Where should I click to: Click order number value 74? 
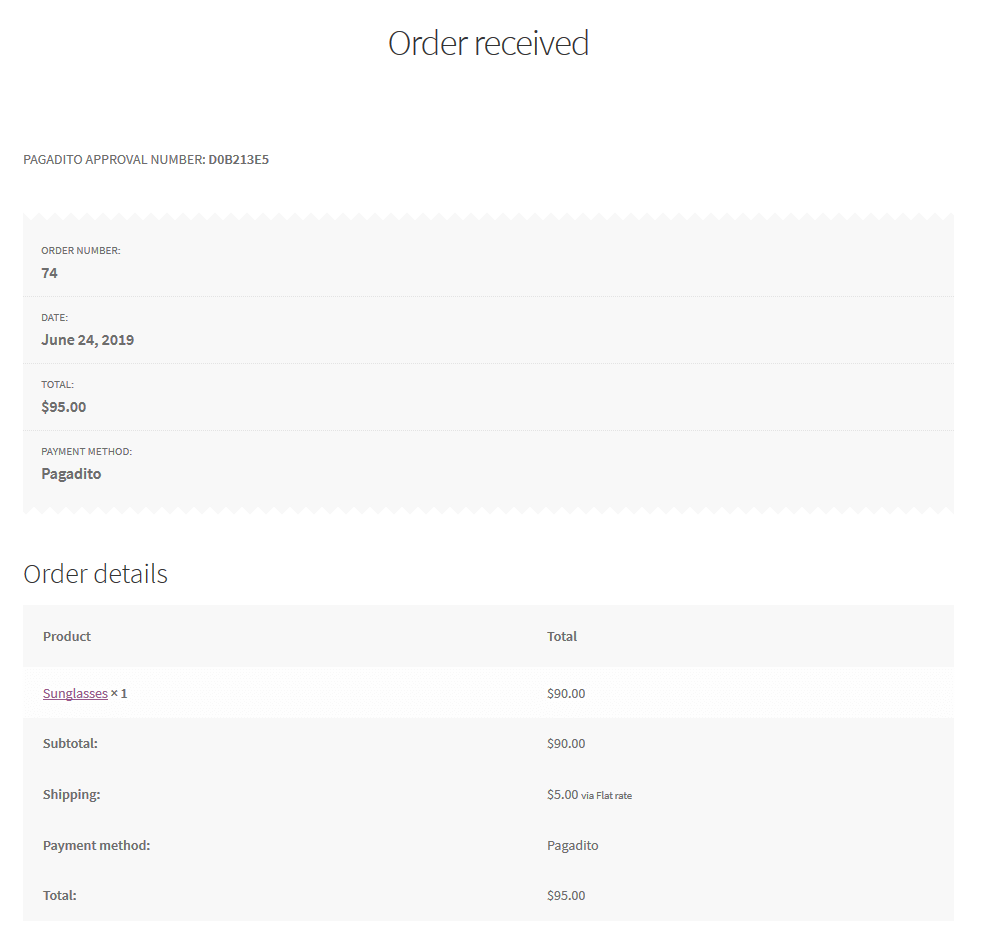click(x=49, y=273)
